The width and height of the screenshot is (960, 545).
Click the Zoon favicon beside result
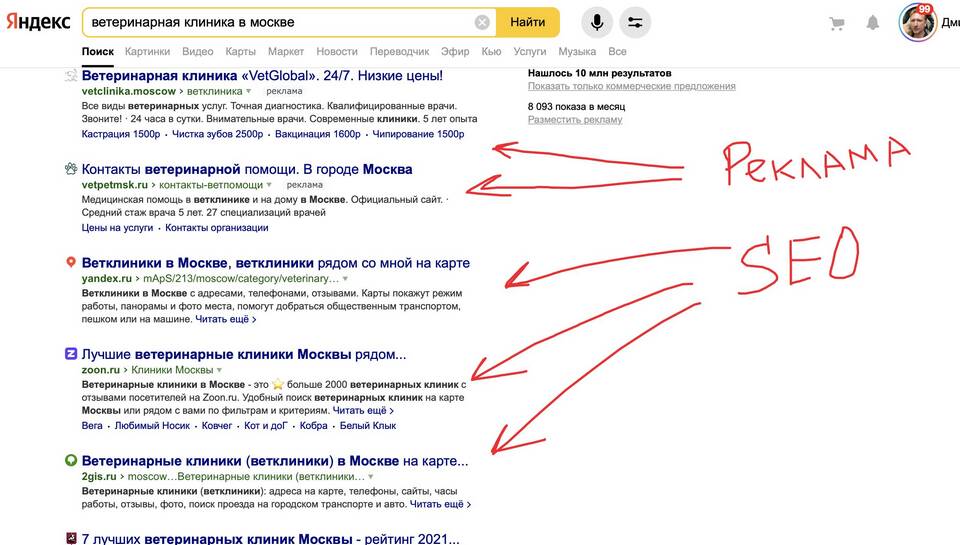(x=71, y=353)
